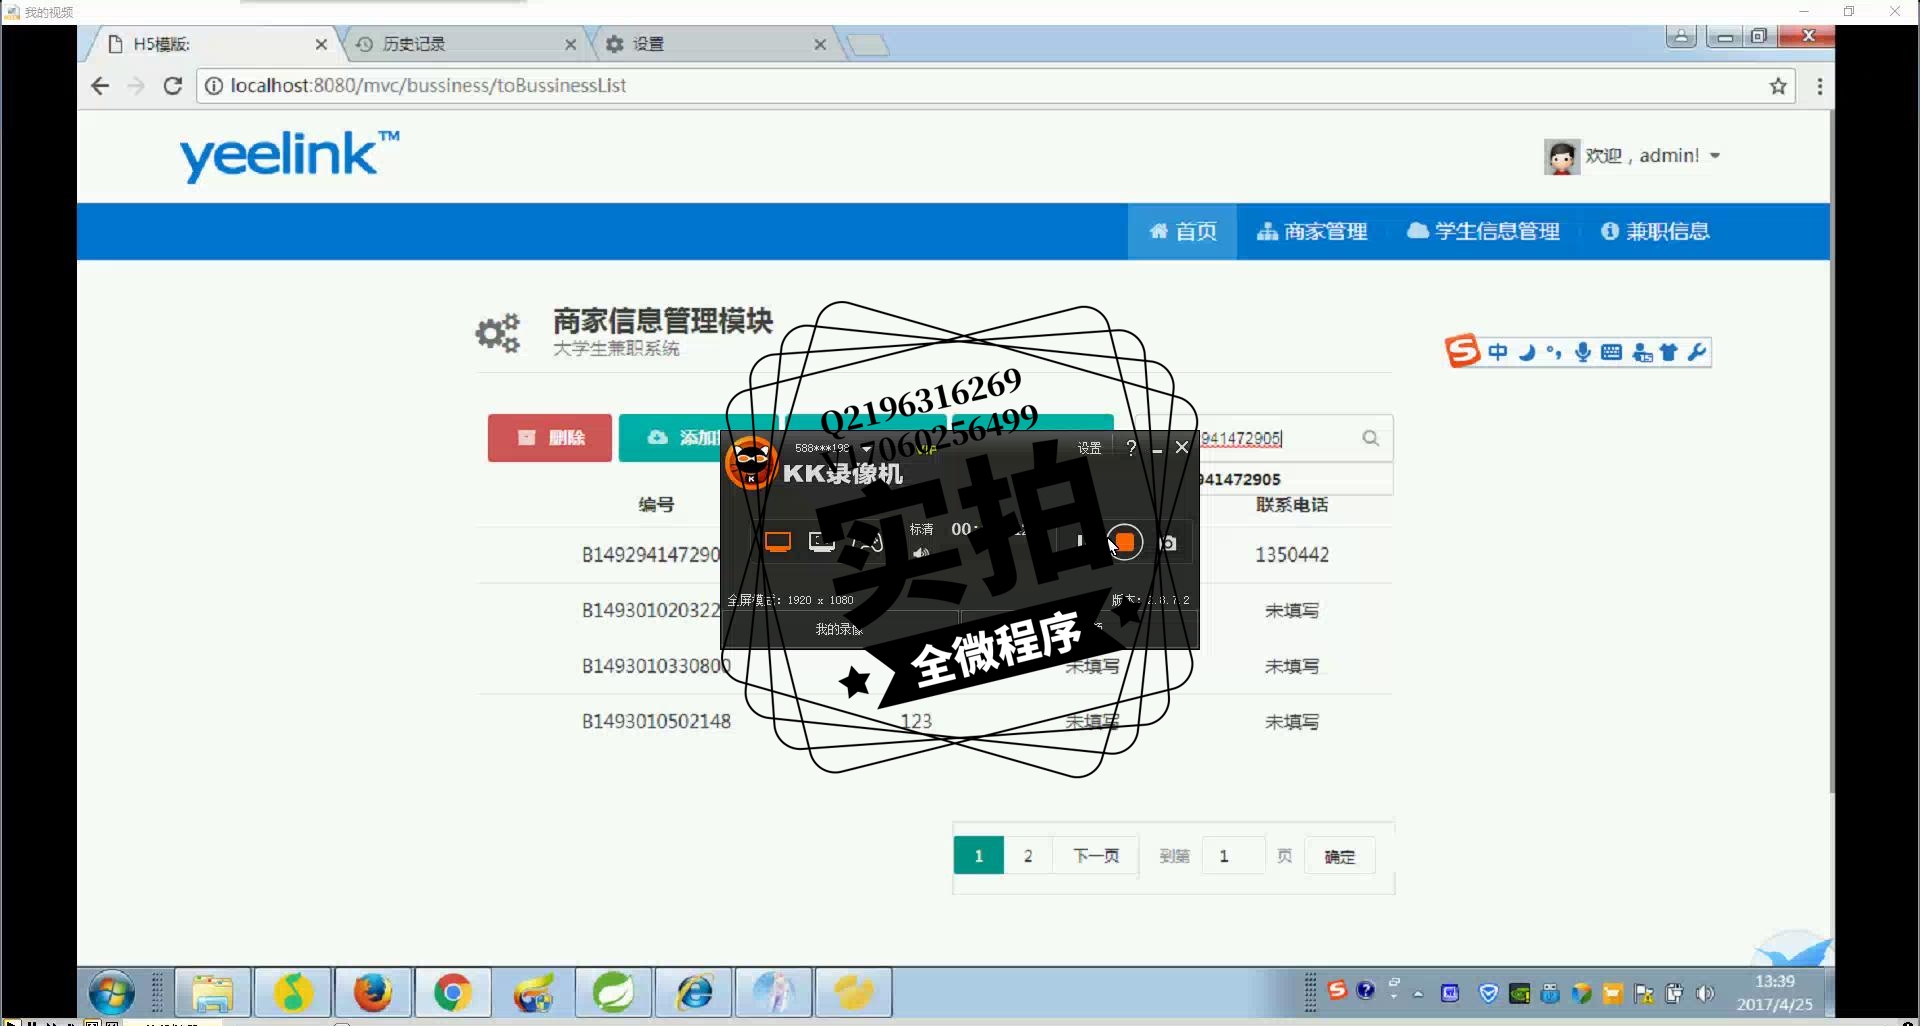Click the Sogou input method S logo
1920x1026 pixels.
point(1462,351)
